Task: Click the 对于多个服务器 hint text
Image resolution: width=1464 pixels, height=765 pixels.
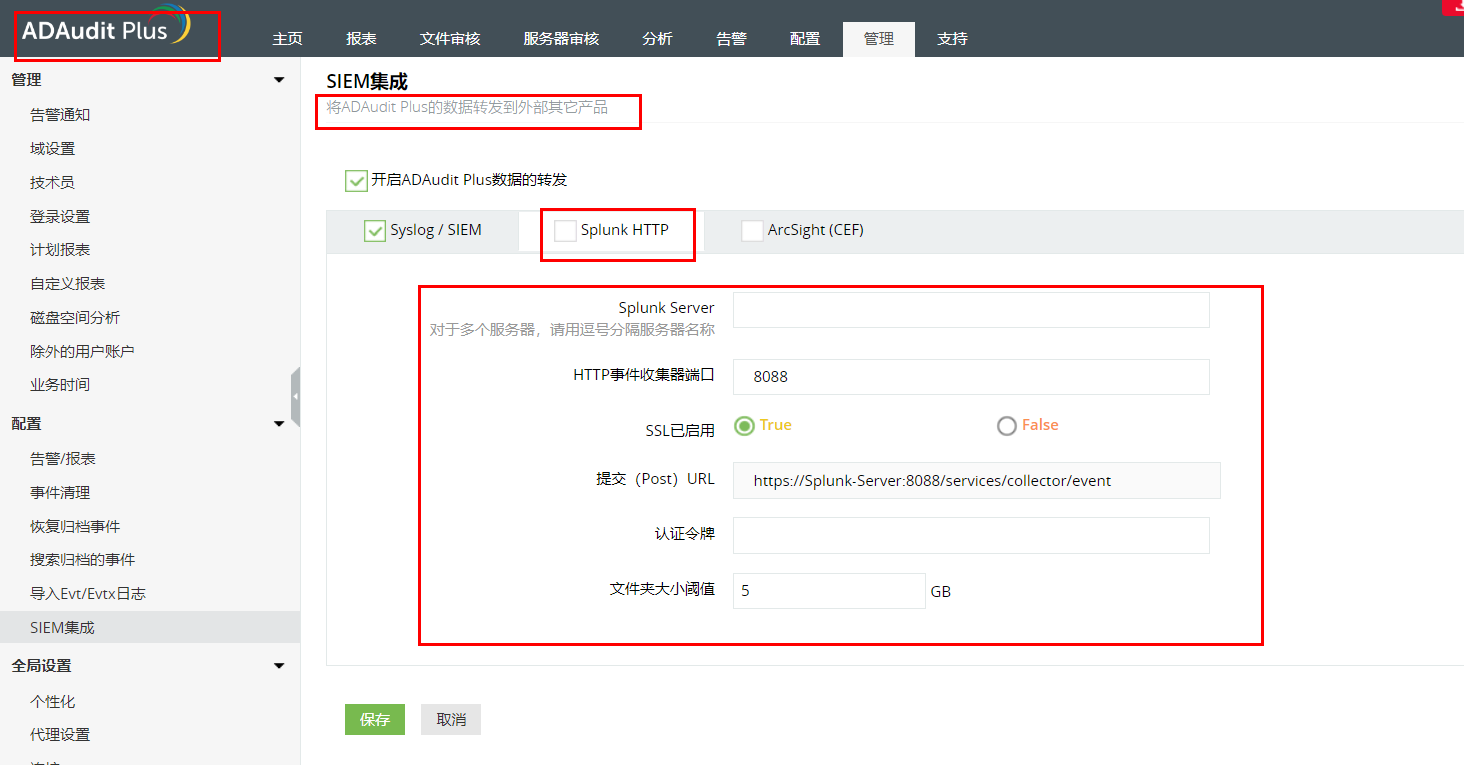Action: [572, 330]
